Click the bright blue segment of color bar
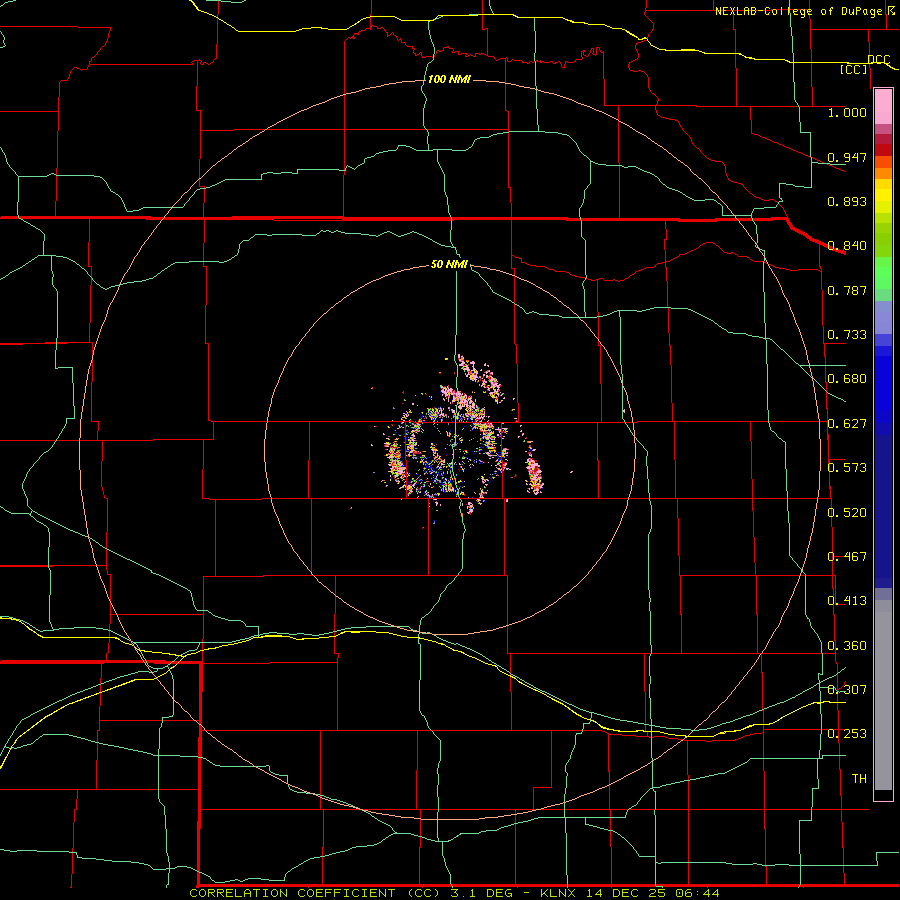 pos(883,390)
